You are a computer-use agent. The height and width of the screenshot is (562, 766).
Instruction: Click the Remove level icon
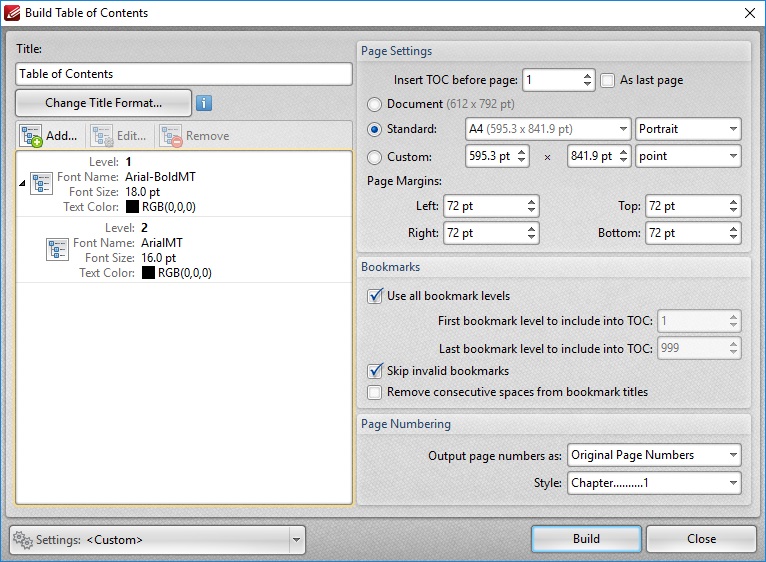point(171,136)
